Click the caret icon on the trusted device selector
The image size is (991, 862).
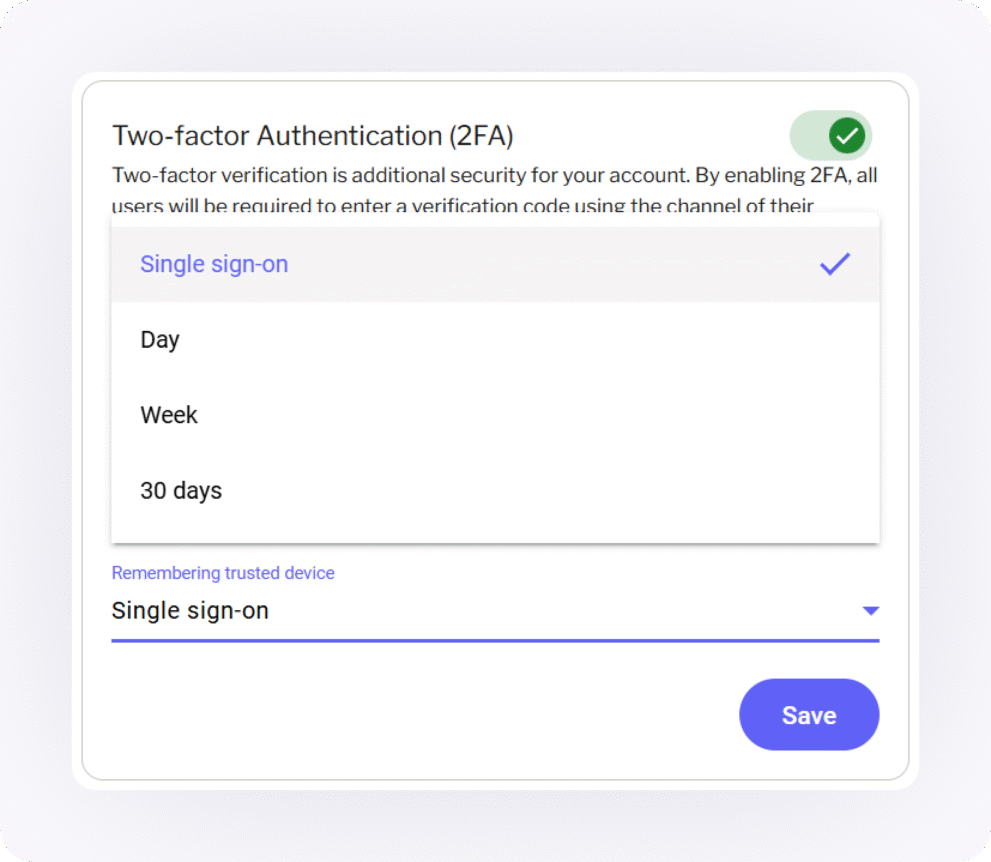coord(870,610)
